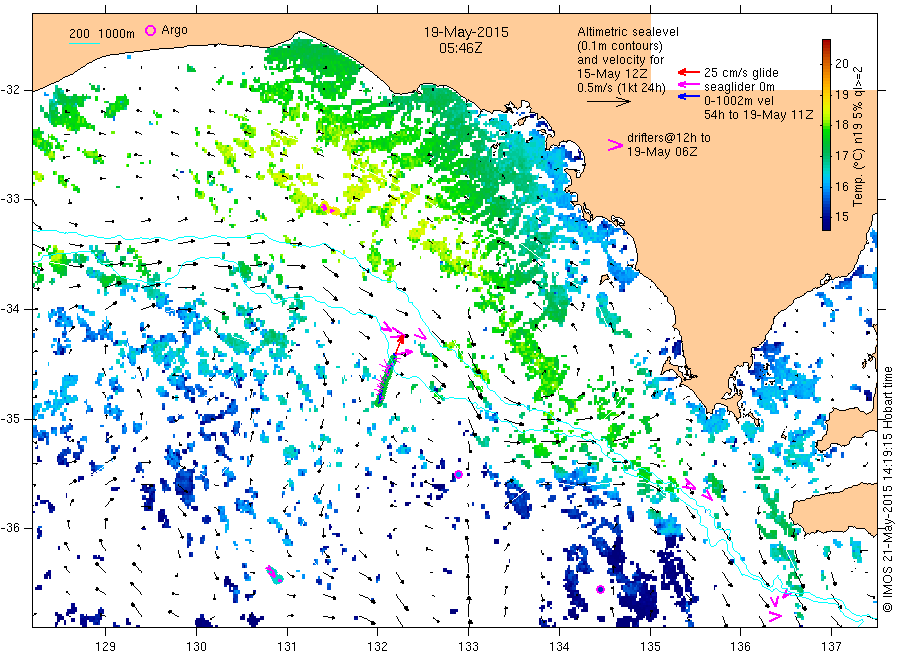Click the magenta marker near 131.4E 33S
This screenshot has height=660, width=900.
tap(325, 207)
